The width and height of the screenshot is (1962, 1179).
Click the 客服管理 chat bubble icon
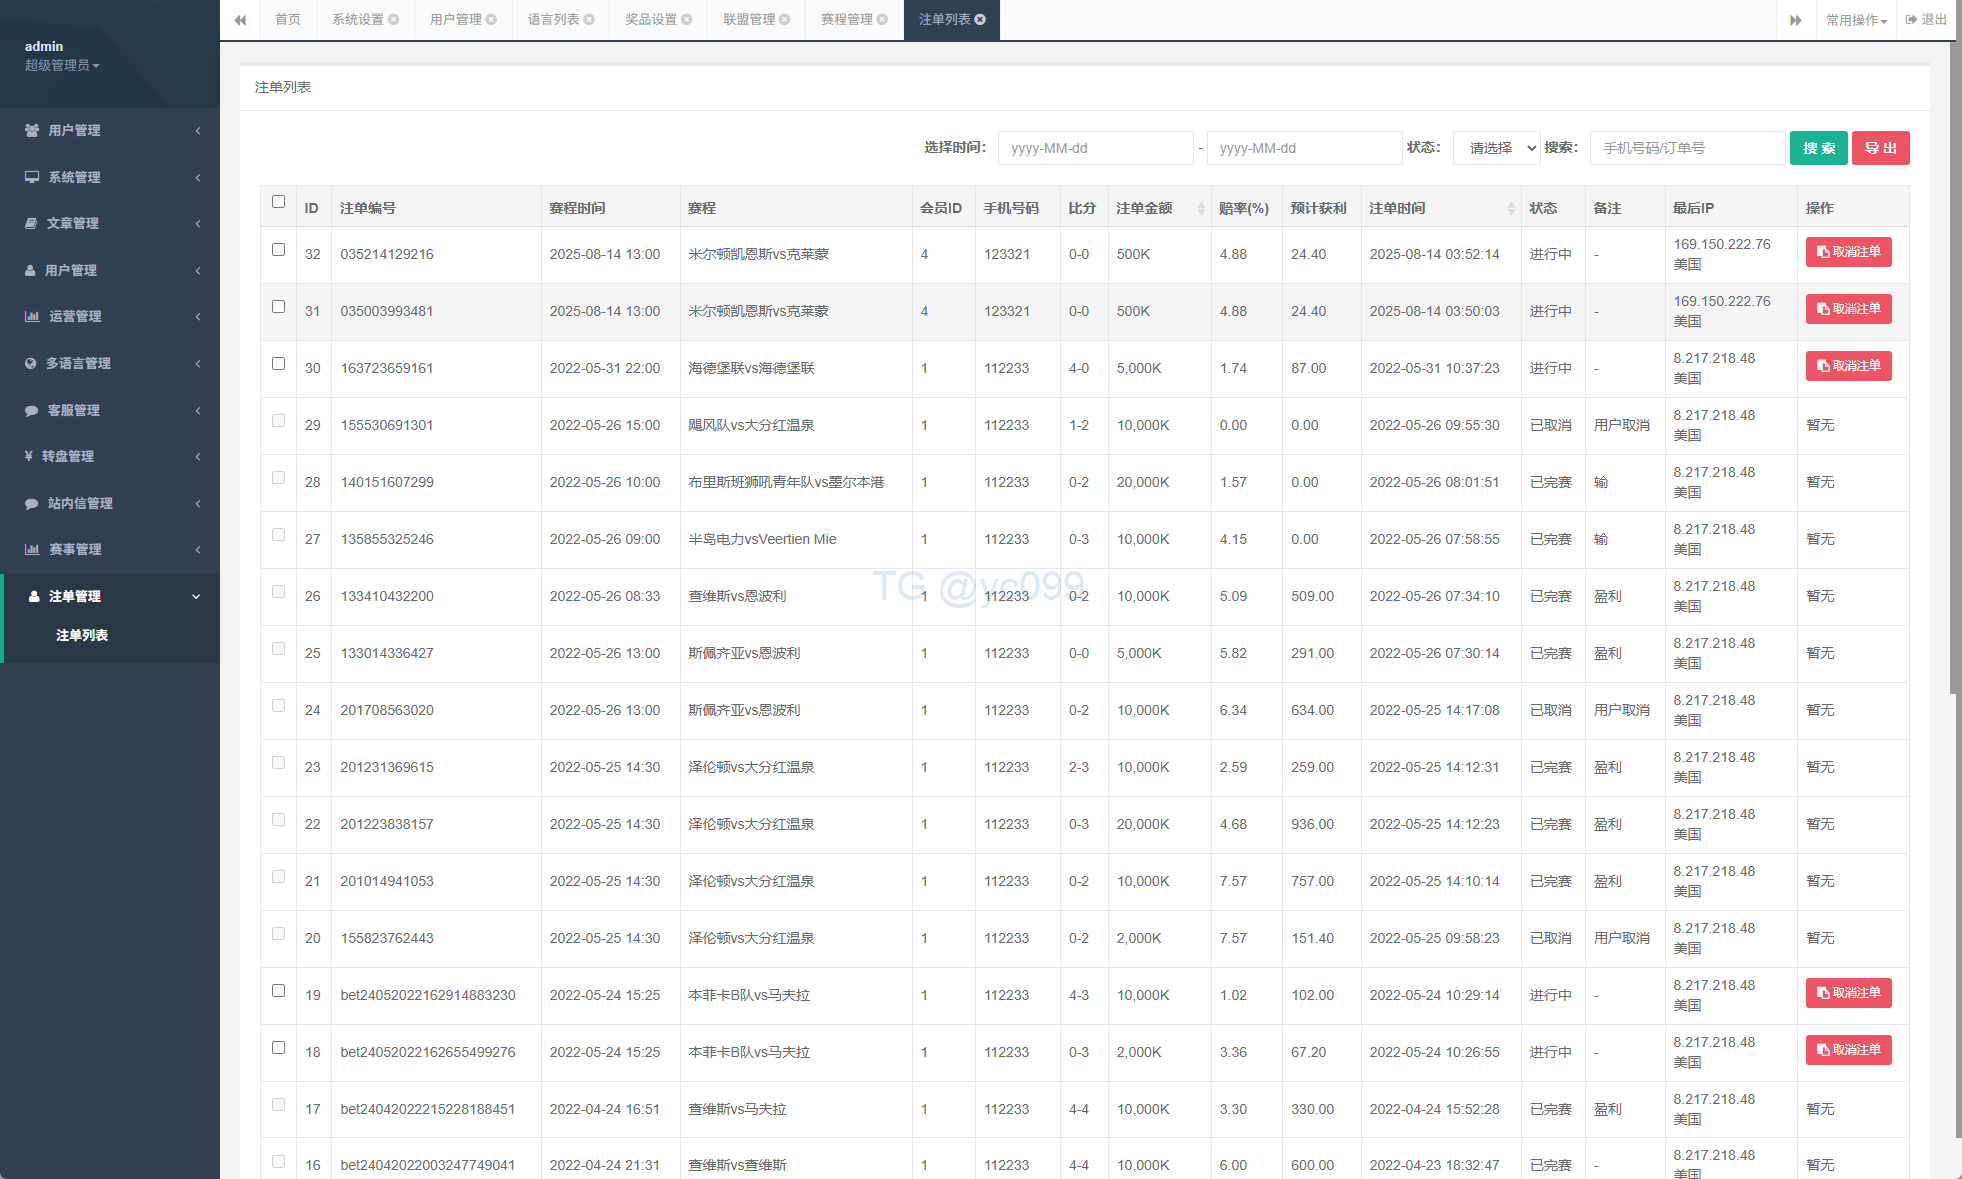coord(31,410)
